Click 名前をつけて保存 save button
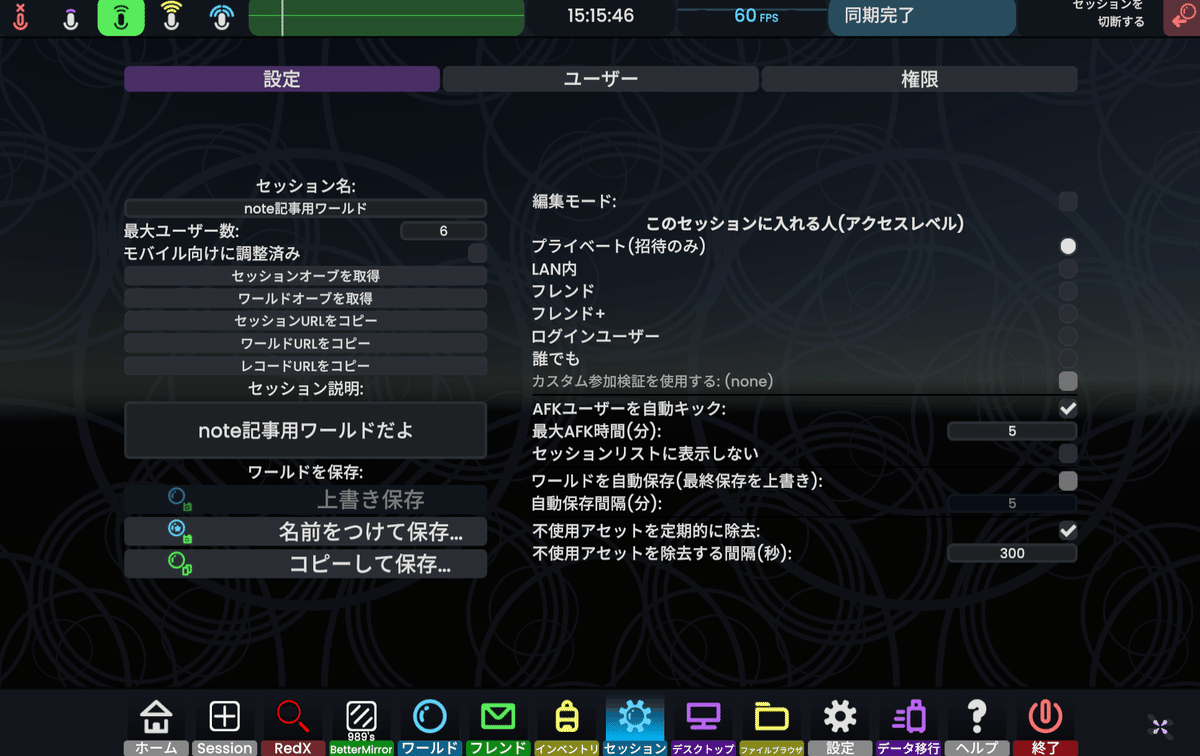 305,531
